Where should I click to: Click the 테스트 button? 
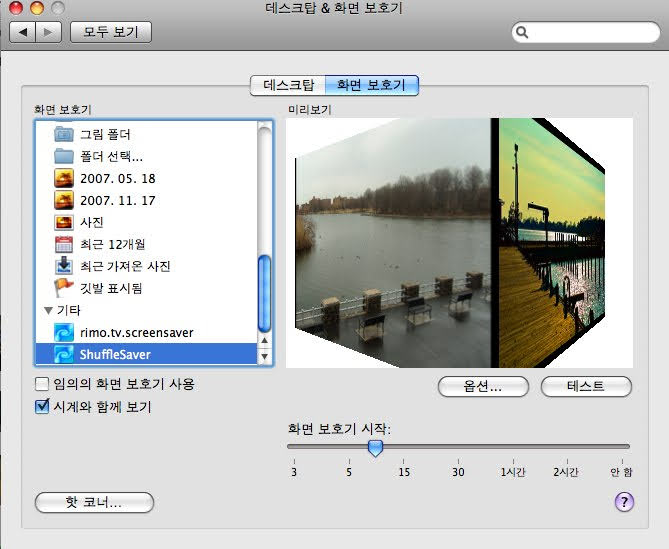586,386
